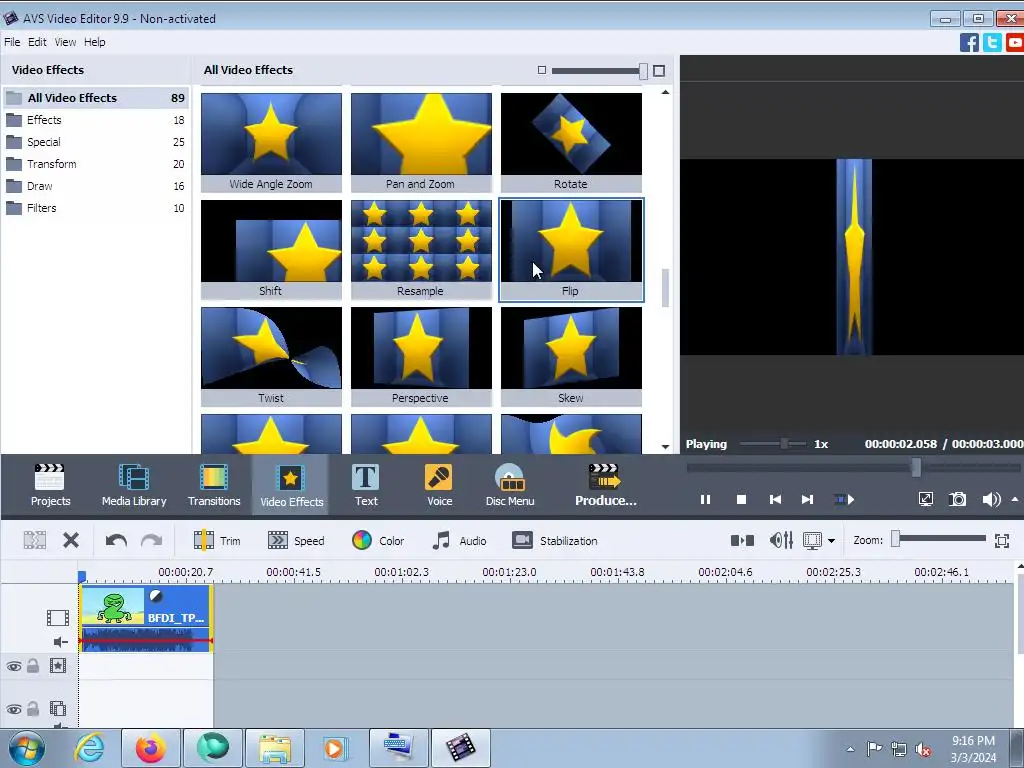This screenshot has width=1024, height=768.
Task: Stop the preview playback
Action: [x=741, y=500]
